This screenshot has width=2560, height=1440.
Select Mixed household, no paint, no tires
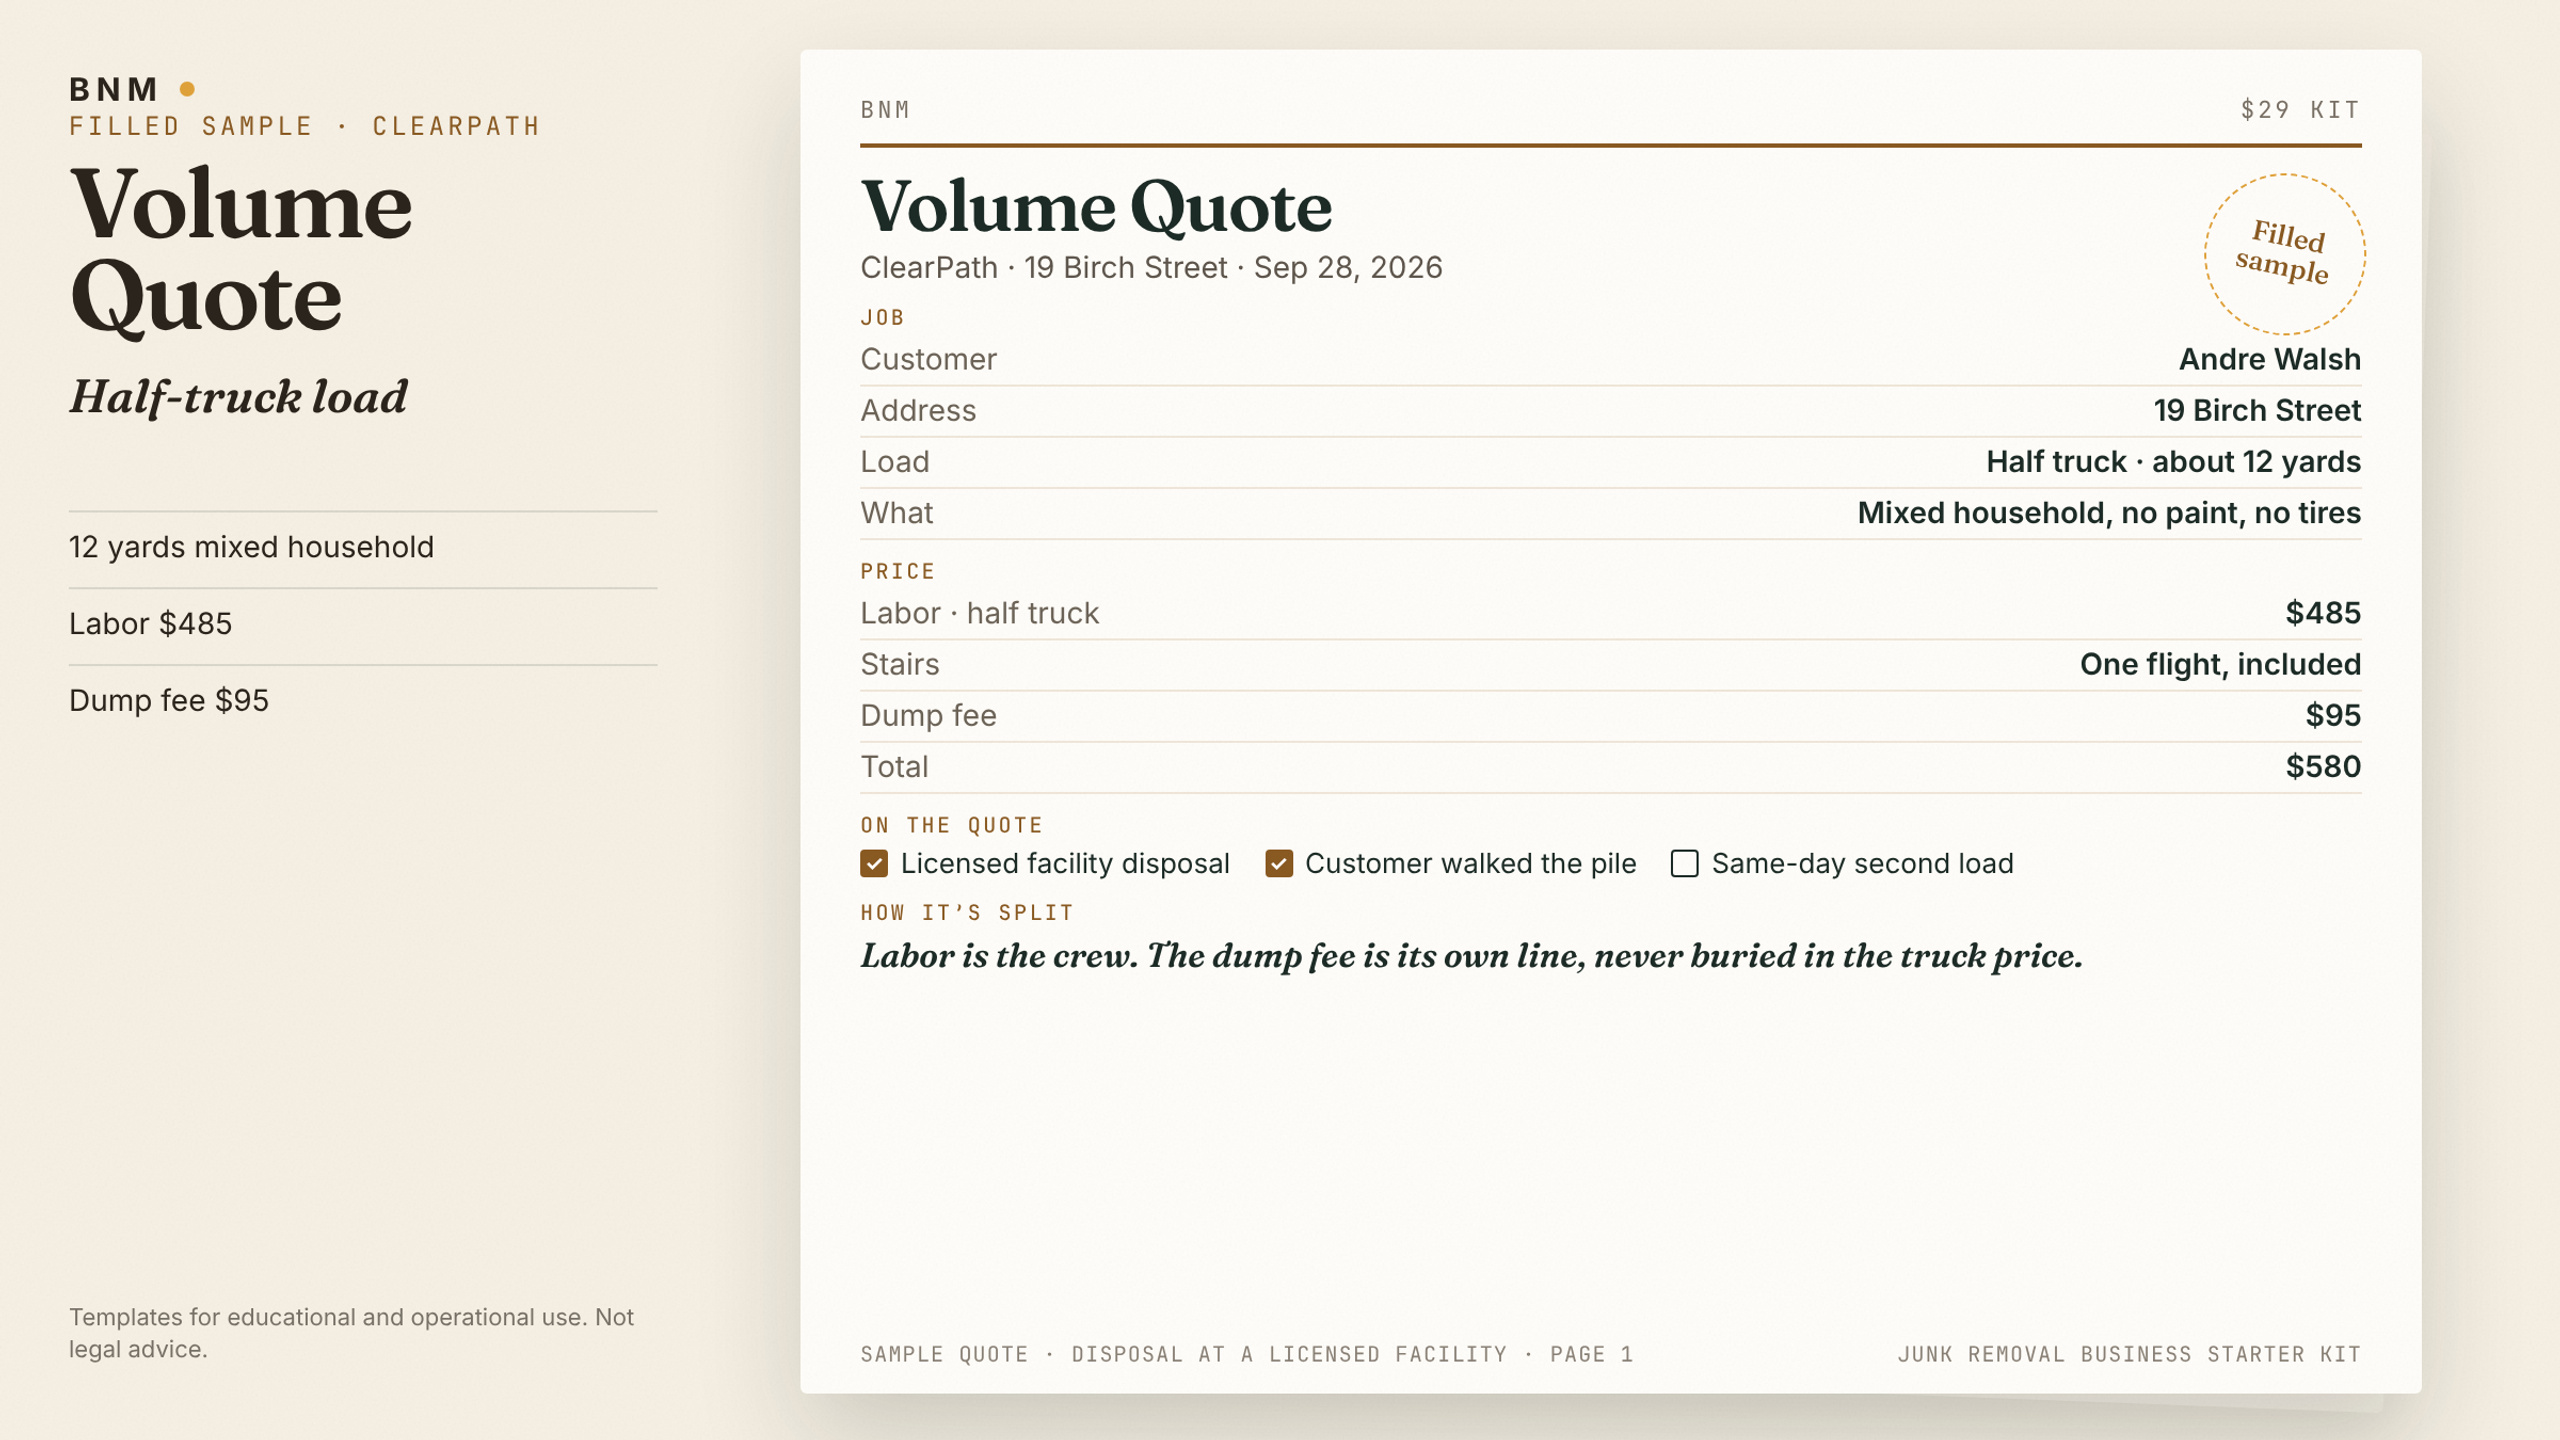coord(2109,513)
